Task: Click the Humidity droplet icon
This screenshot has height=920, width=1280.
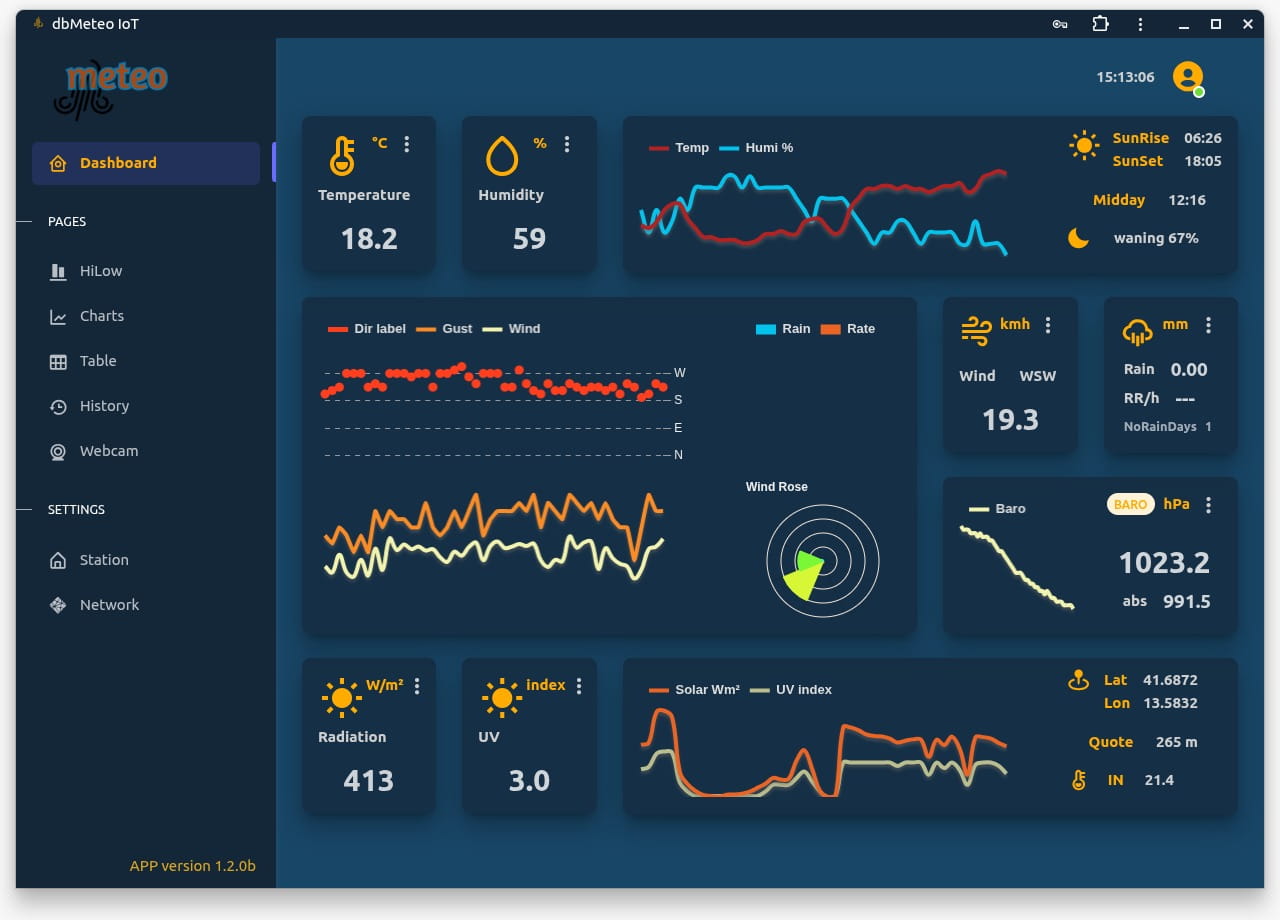Action: pyautogui.click(x=500, y=155)
